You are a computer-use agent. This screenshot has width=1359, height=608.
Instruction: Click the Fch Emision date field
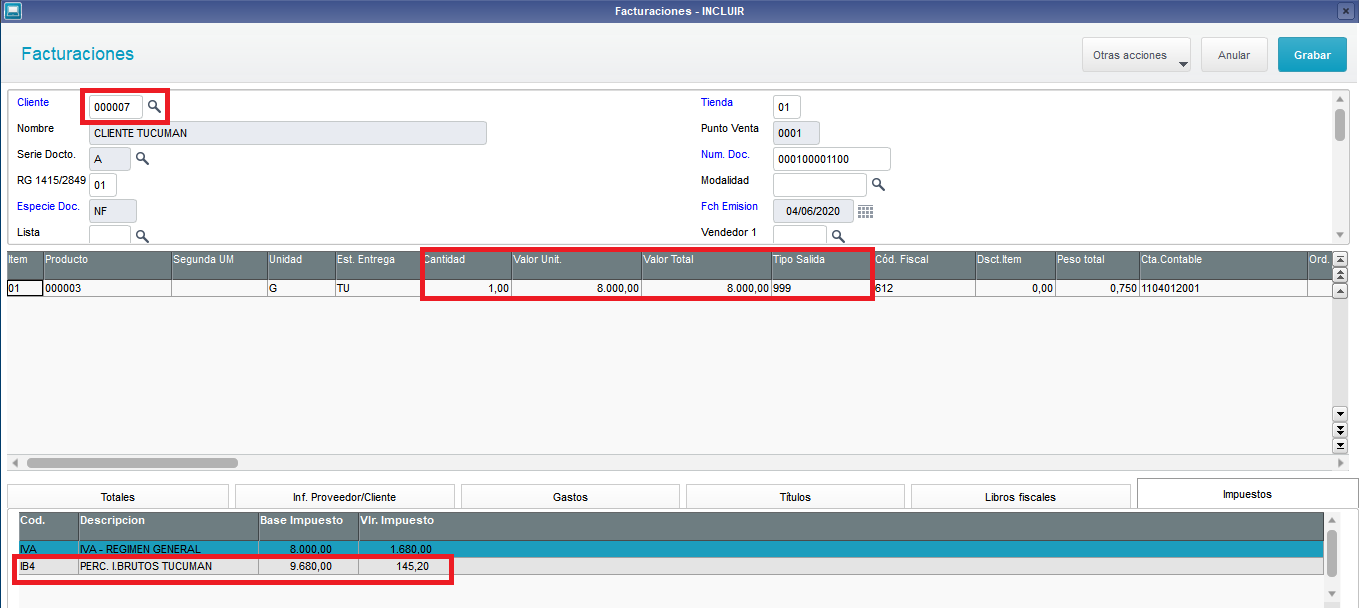coord(814,211)
